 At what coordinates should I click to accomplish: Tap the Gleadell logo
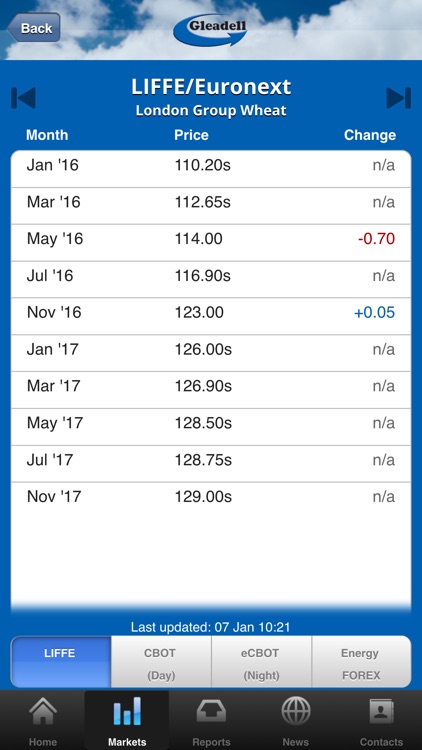click(210, 29)
